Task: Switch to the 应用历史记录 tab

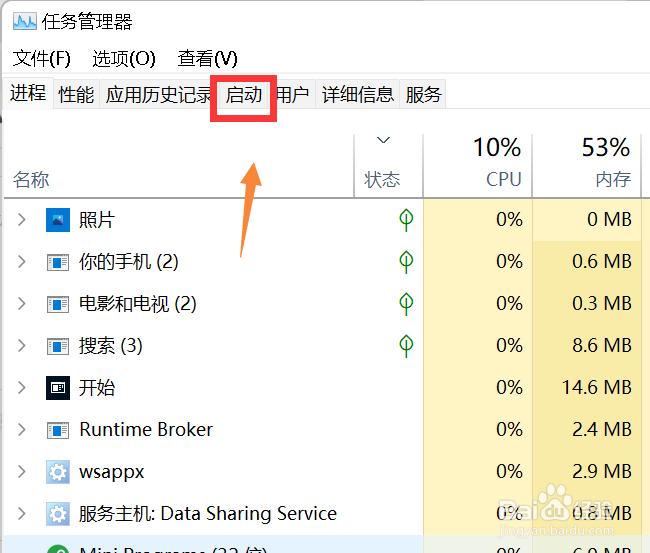Action: point(158,95)
